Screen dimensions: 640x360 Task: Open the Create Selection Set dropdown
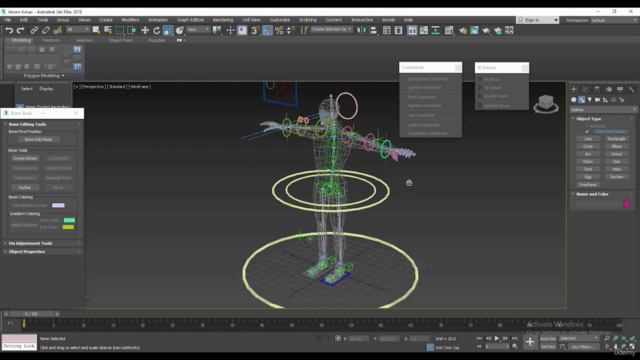point(331,29)
